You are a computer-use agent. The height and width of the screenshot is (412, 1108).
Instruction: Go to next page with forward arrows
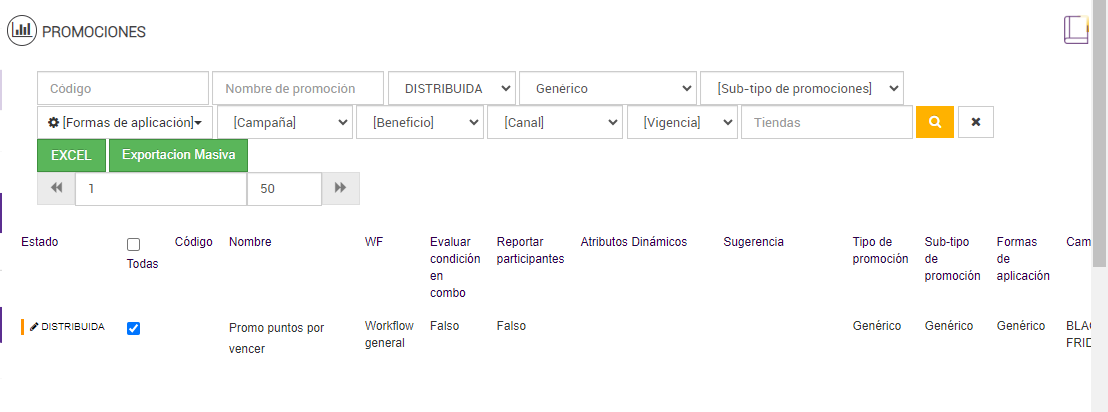click(x=340, y=188)
